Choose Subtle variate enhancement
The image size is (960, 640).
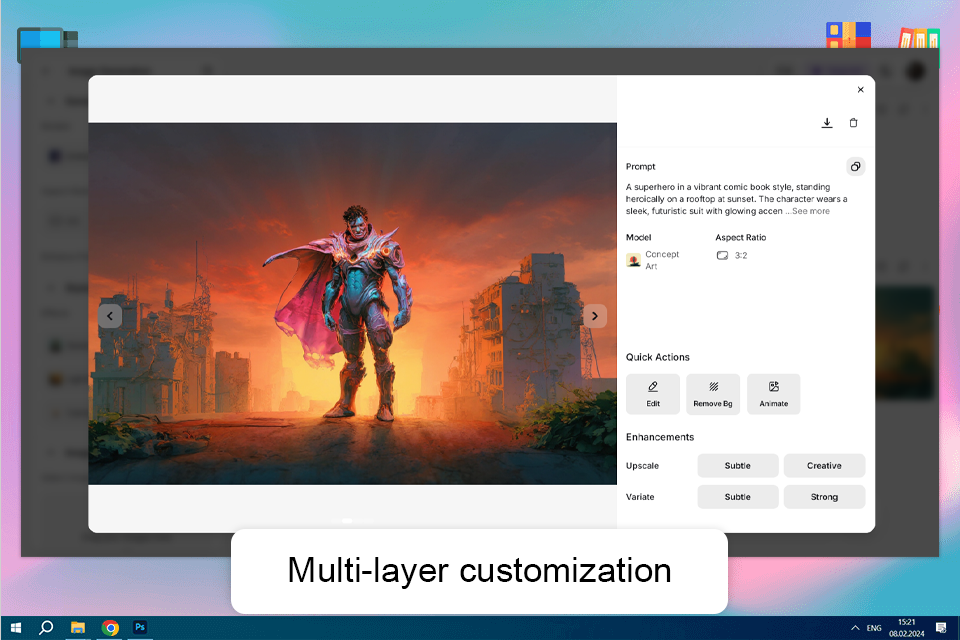pos(738,497)
